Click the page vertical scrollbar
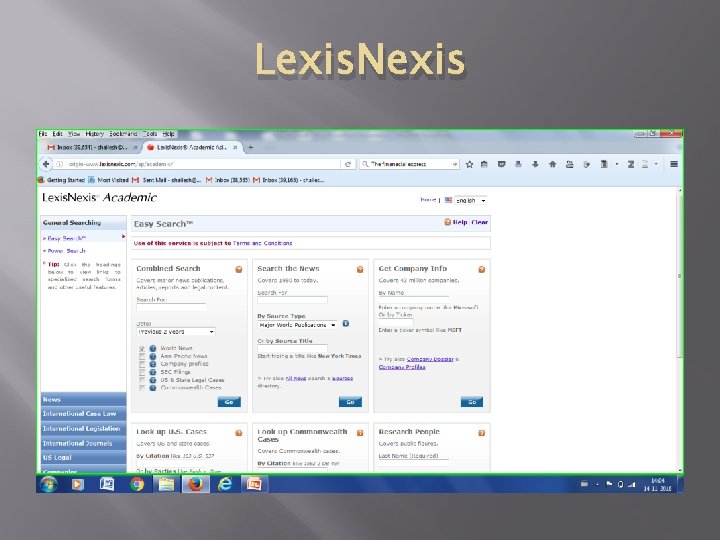This screenshot has width=720, height=540. tap(680, 276)
